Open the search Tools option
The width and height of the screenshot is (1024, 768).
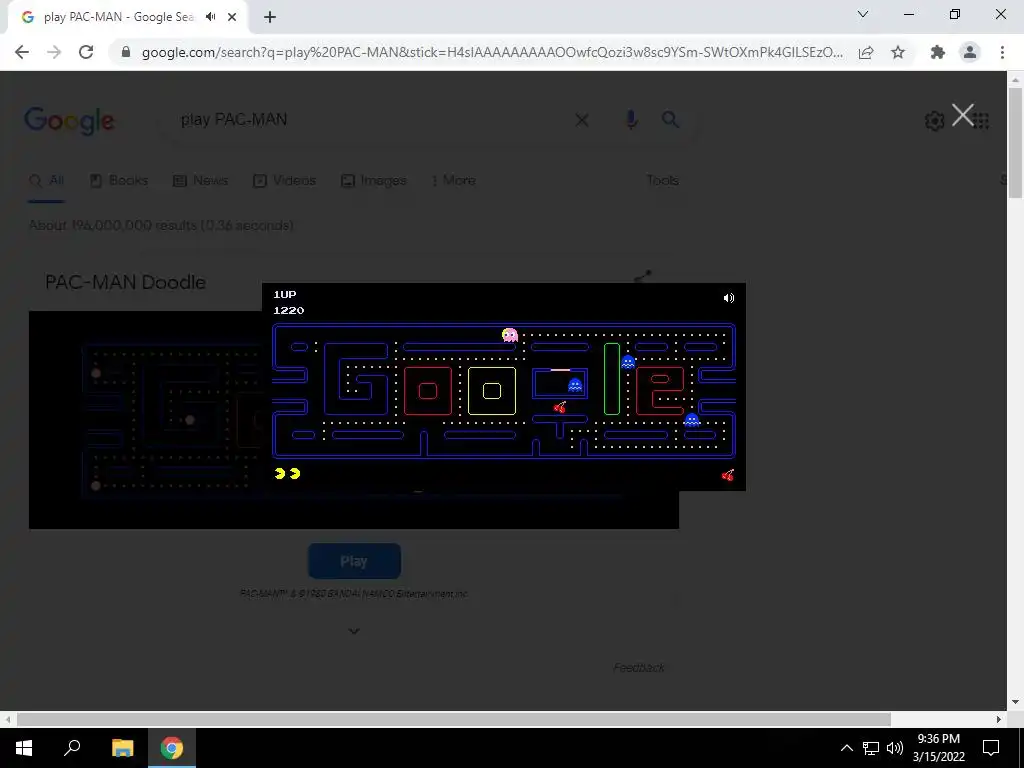pyautogui.click(x=662, y=180)
